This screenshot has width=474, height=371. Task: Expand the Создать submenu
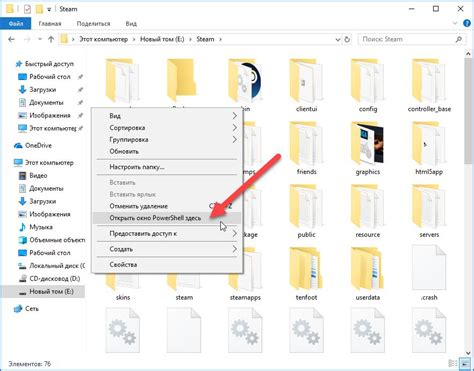(167, 249)
